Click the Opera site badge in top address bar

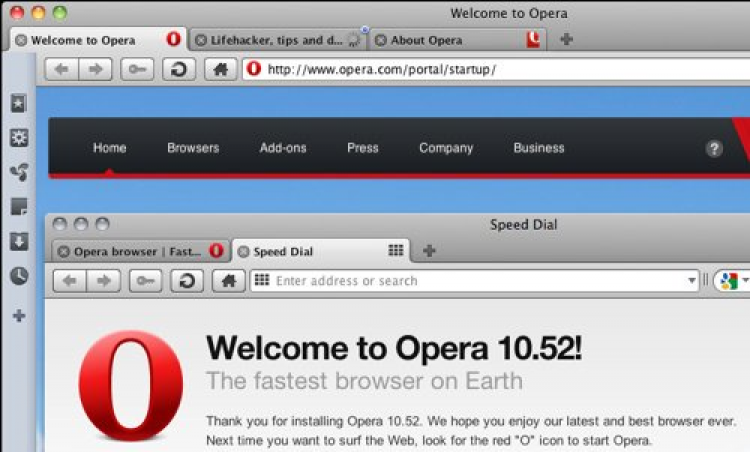pos(254,68)
